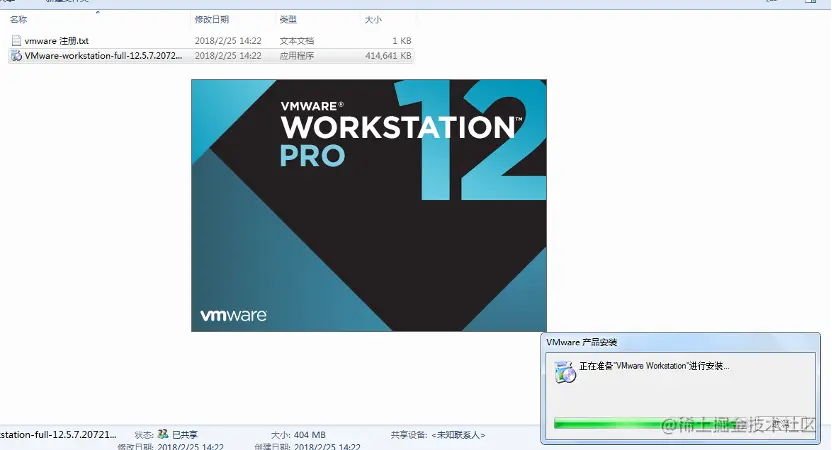Click the 414,641 KB size cell
The height and width of the screenshot is (450, 832).
click(388, 56)
